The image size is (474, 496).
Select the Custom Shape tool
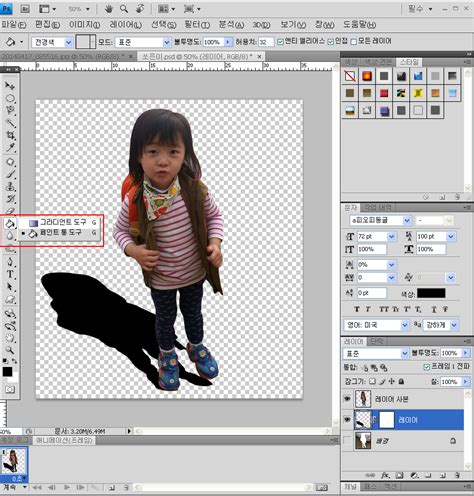10,300
